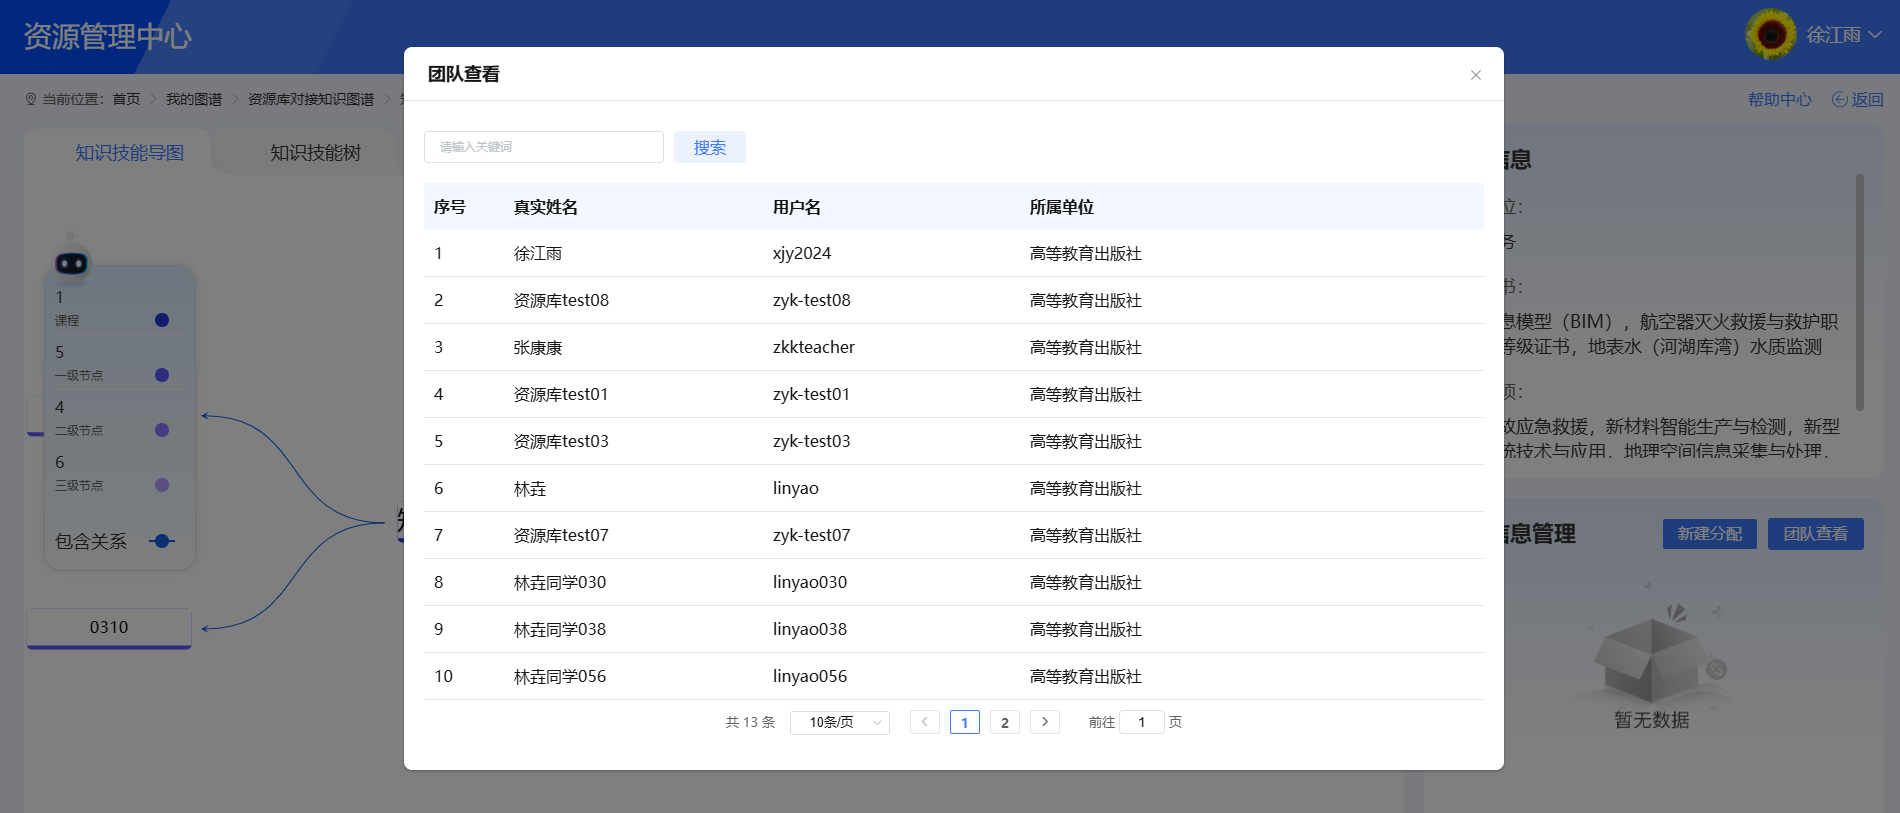
Task: Open 帮助中心 link
Action: 1779,99
